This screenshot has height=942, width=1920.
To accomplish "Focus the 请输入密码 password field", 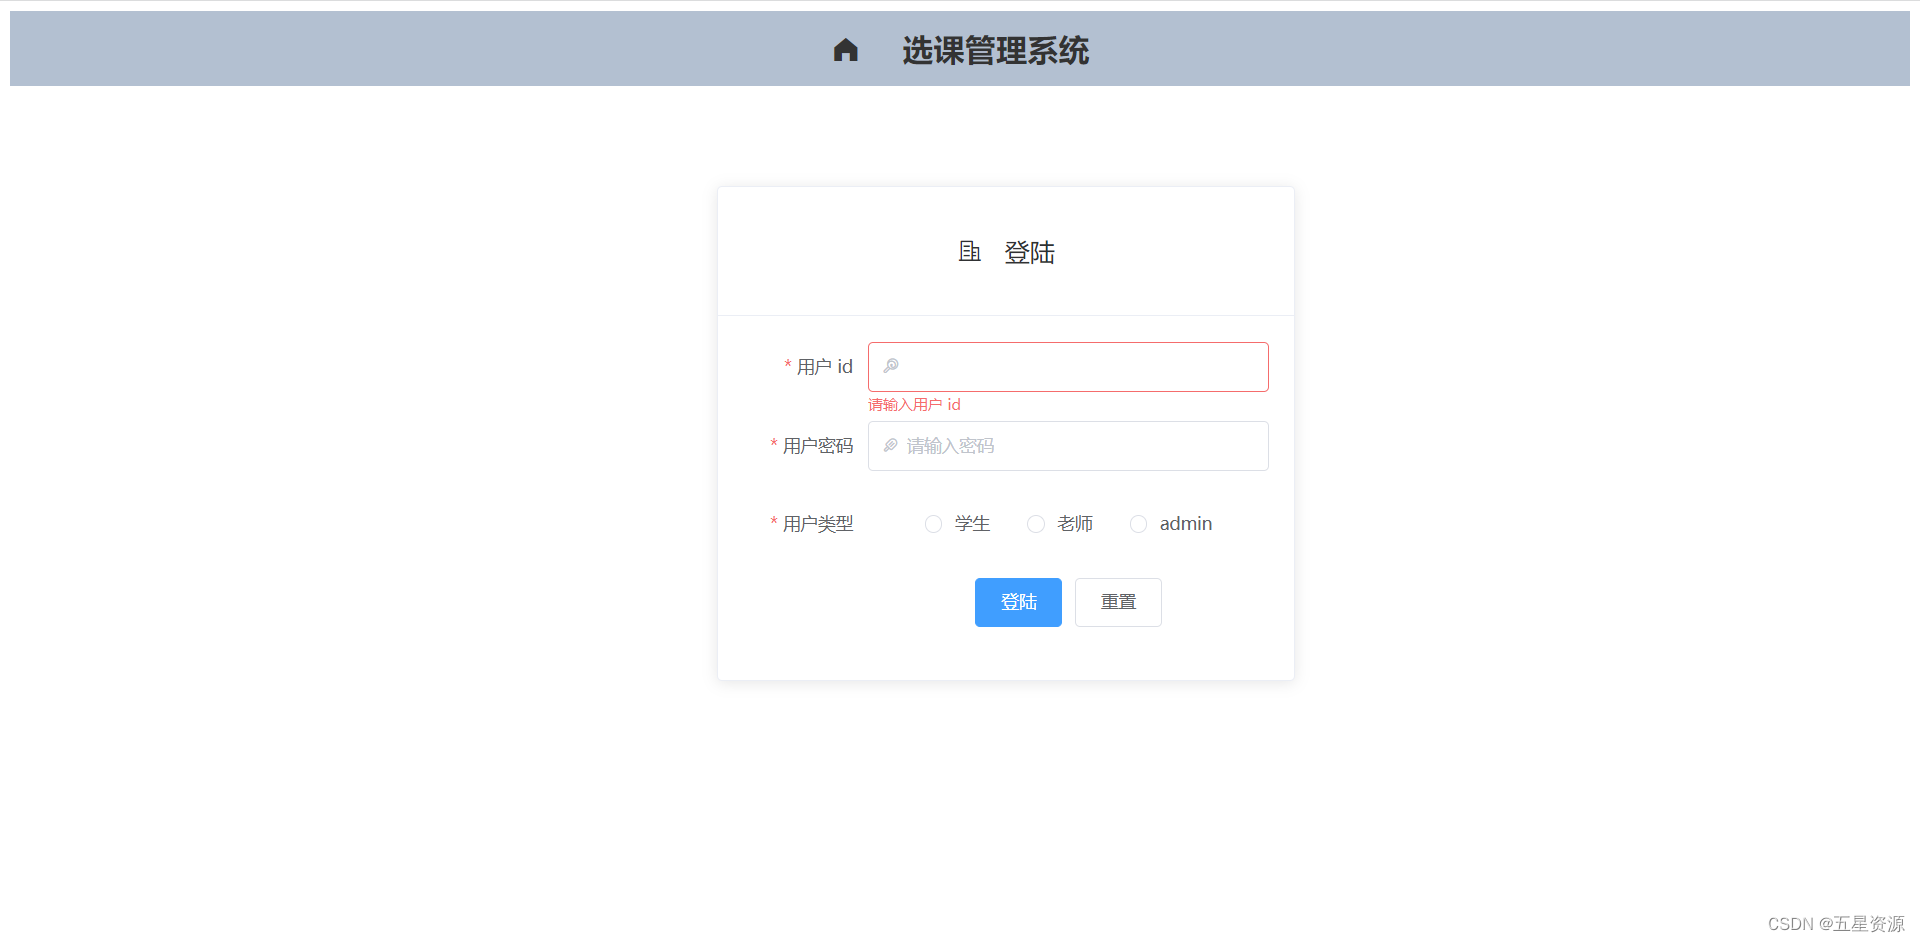I will pos(1068,446).
